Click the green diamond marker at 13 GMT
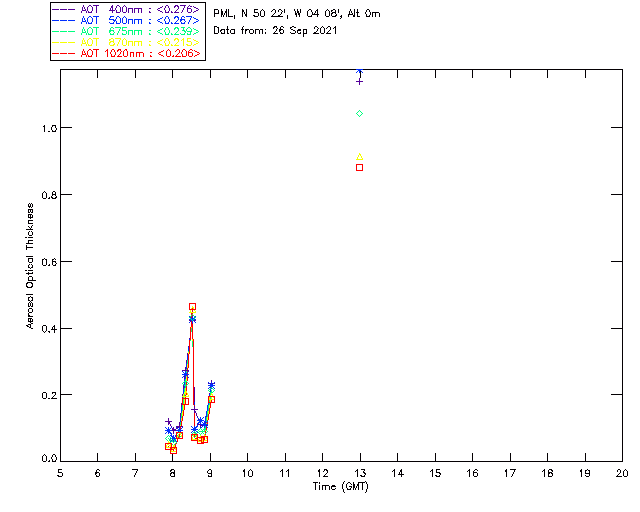Viewport: 640px width, 512px height. (x=359, y=114)
